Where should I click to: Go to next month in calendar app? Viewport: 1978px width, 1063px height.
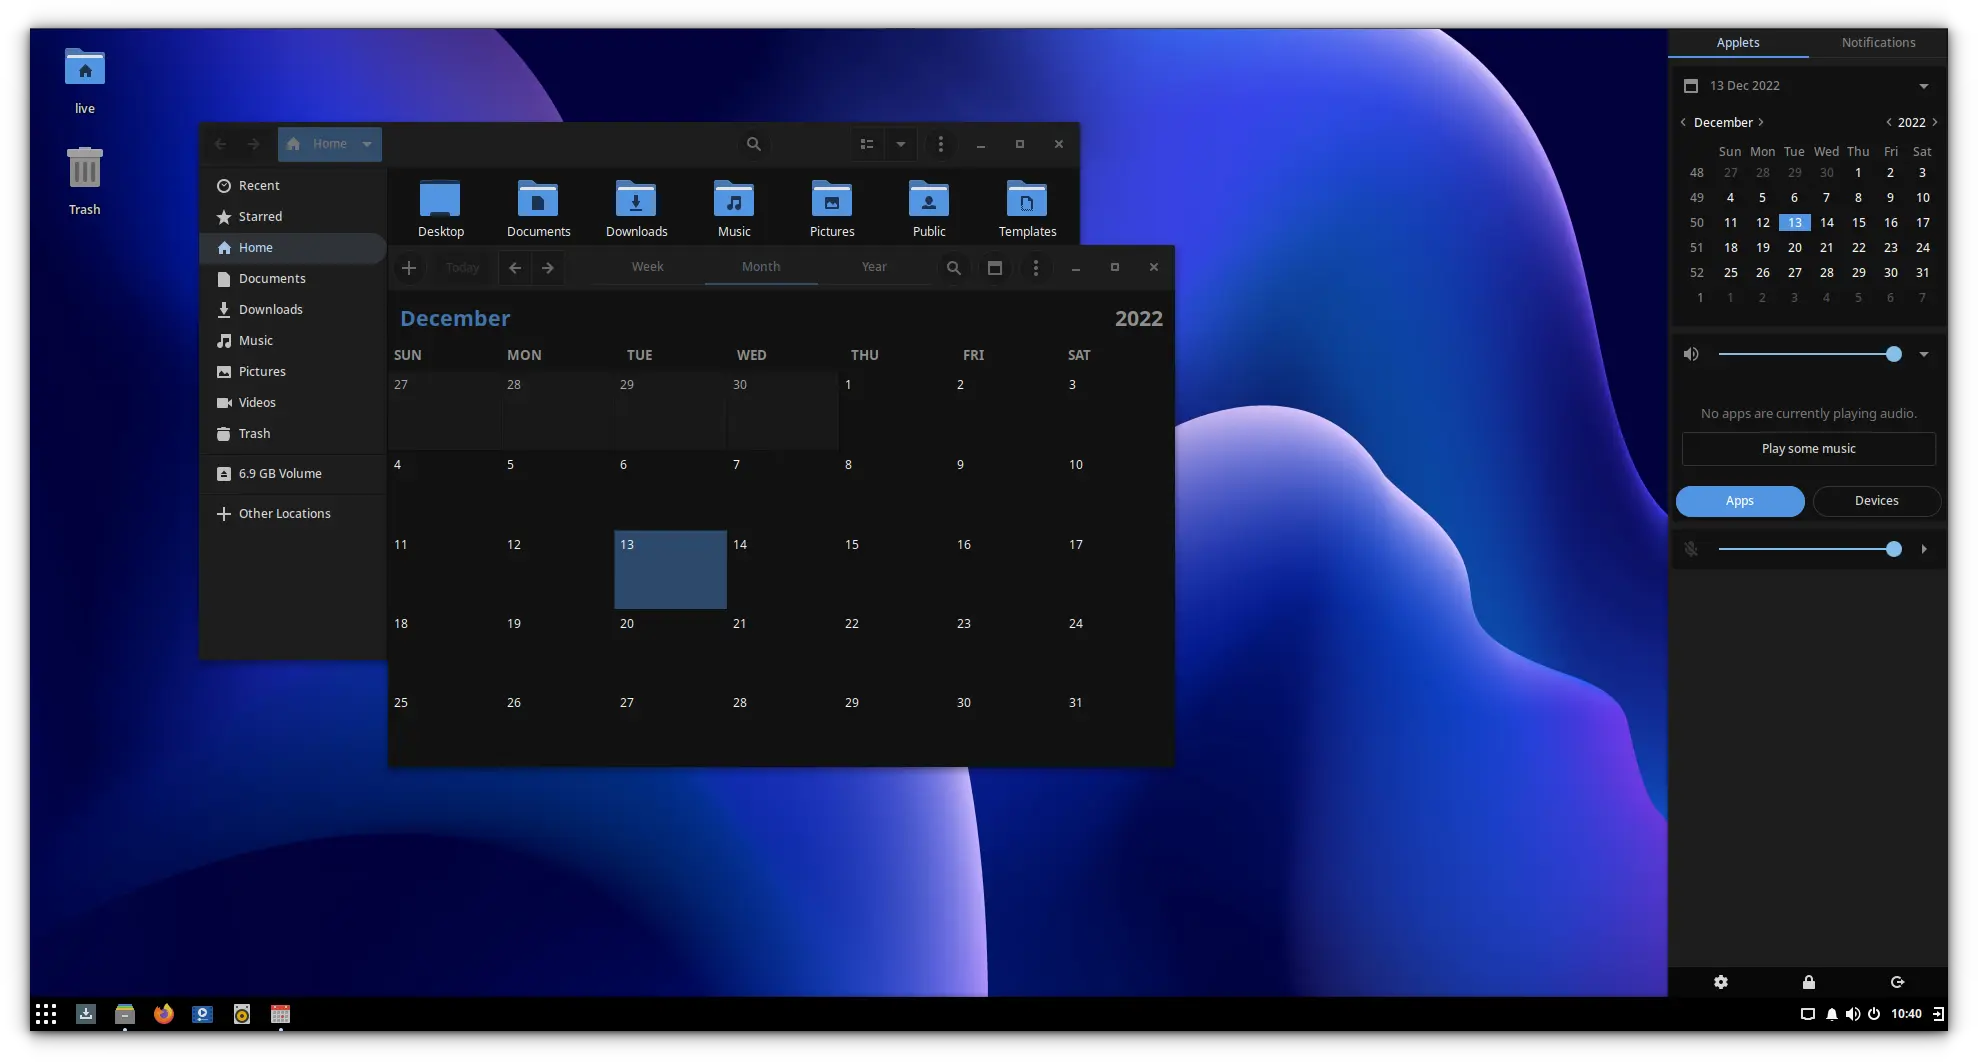pos(548,268)
